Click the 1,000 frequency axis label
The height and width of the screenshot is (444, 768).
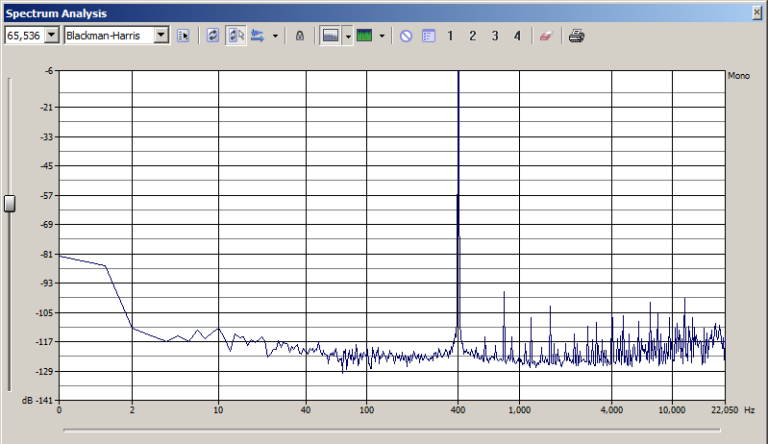[x=519, y=410]
